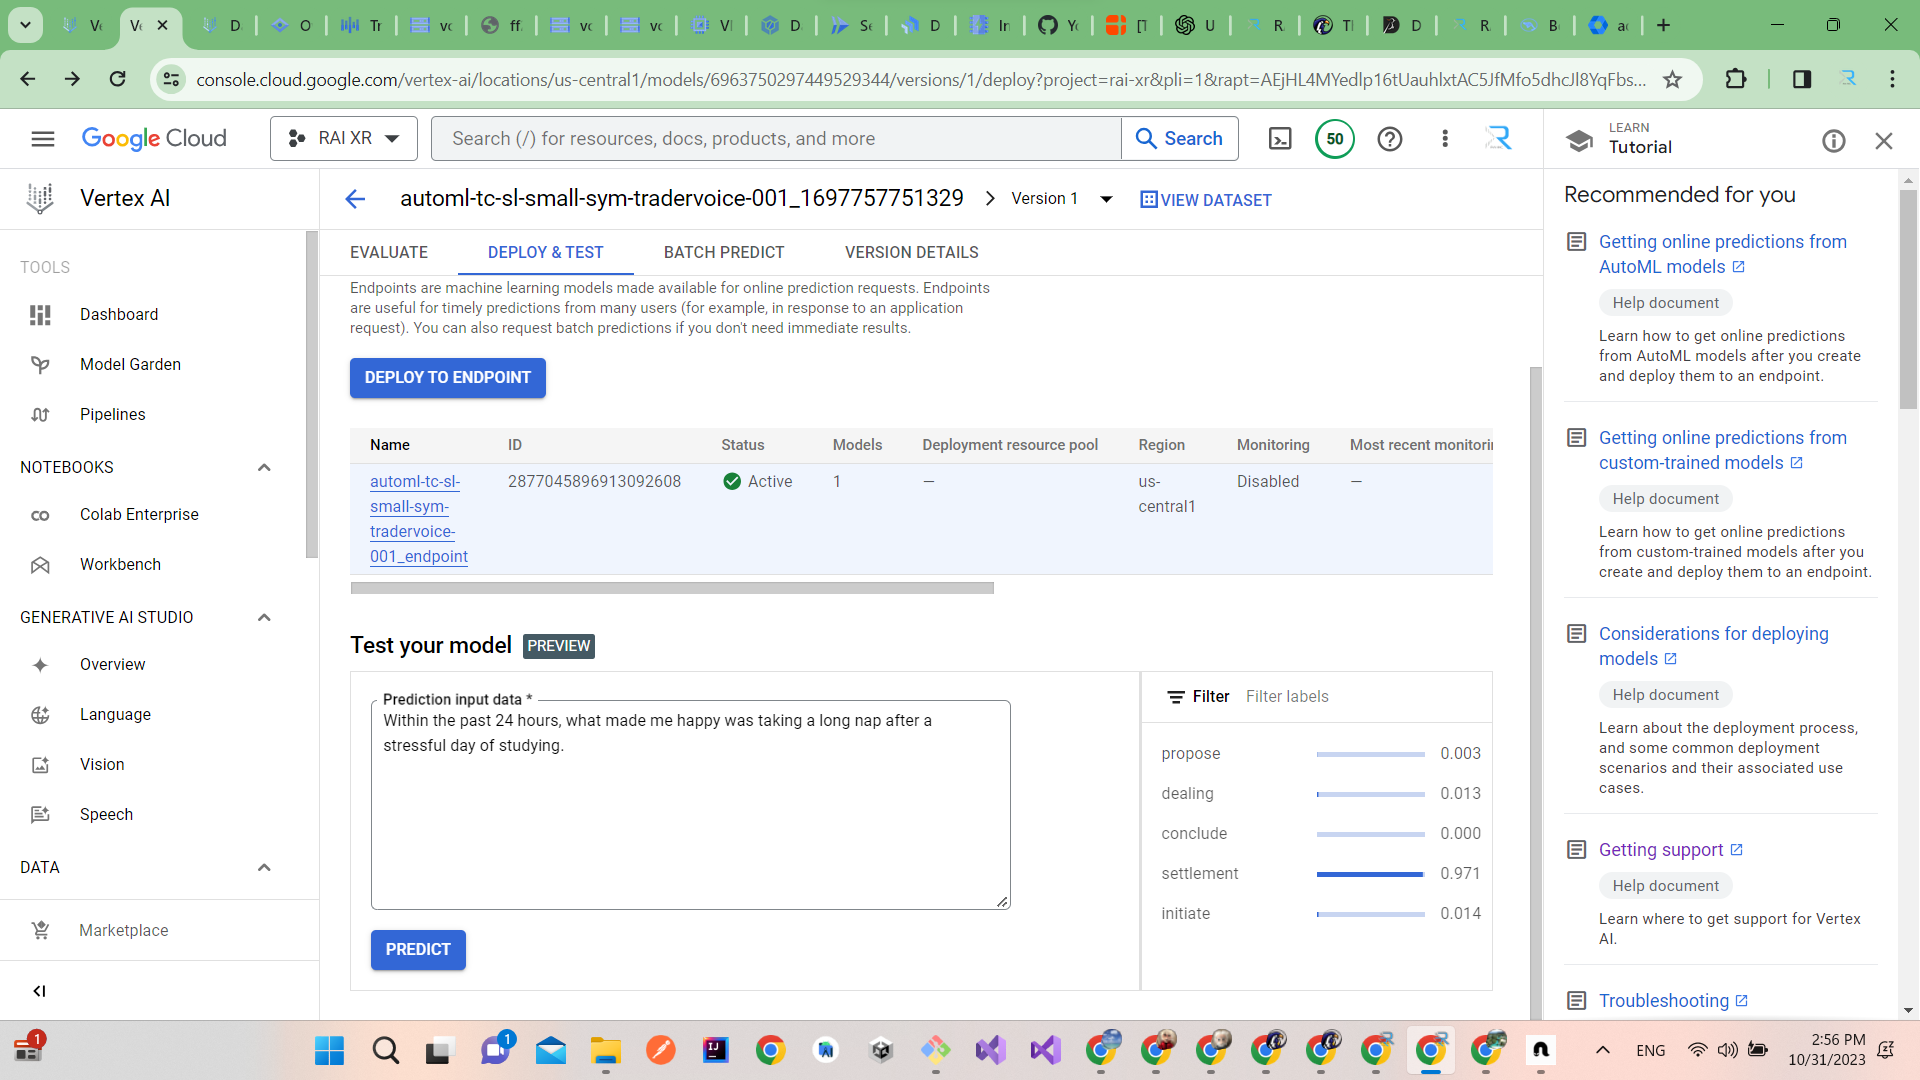The image size is (1920, 1080).
Task: Open Model Garden from the sidebar
Action: coord(130,364)
